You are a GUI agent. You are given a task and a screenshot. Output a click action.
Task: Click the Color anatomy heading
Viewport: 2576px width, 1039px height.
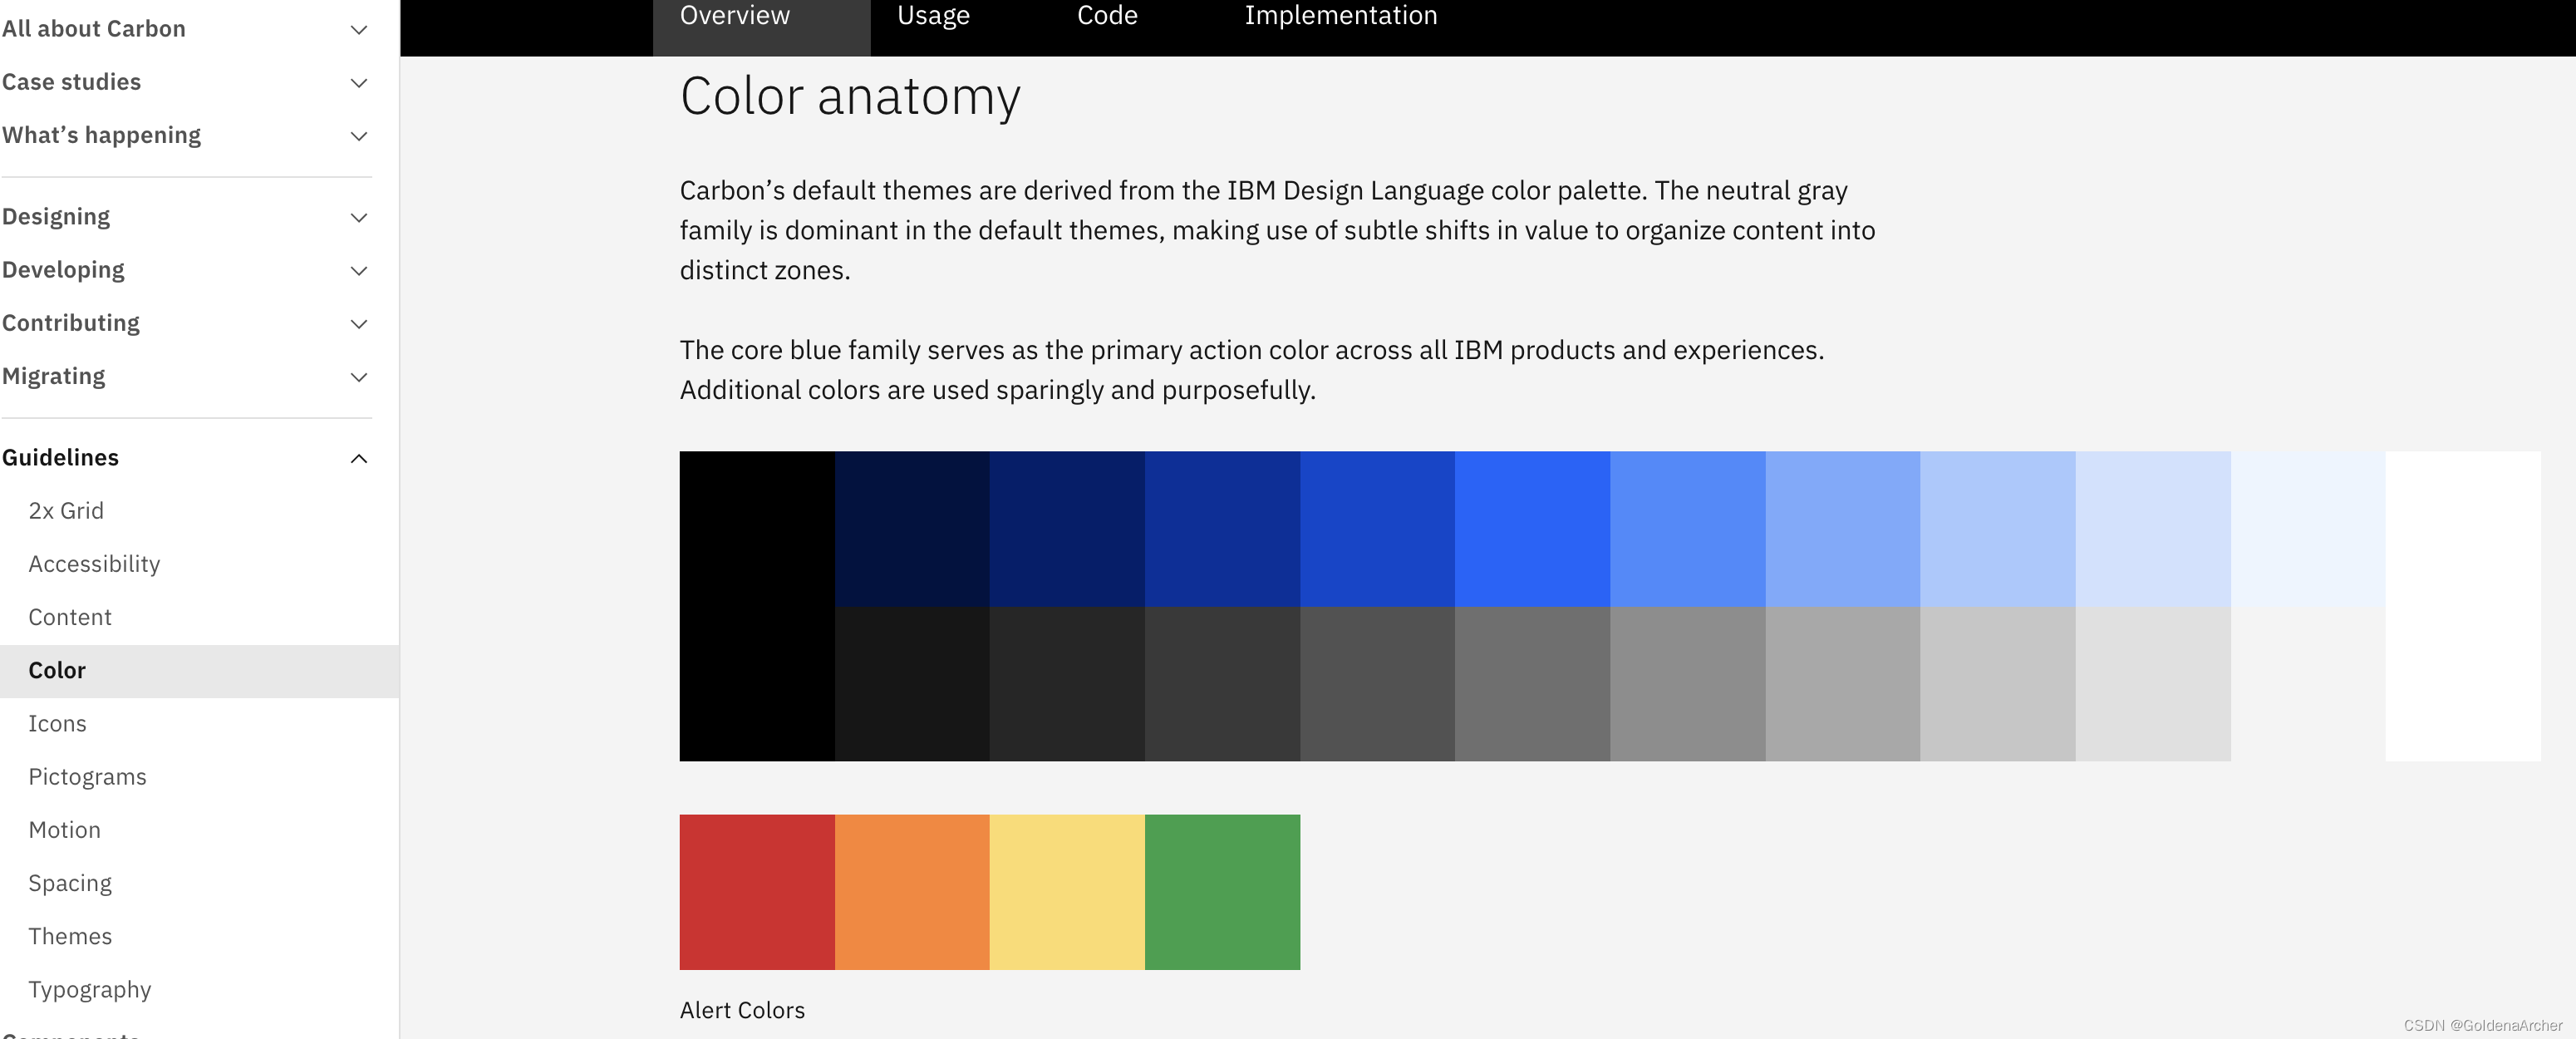tap(850, 97)
